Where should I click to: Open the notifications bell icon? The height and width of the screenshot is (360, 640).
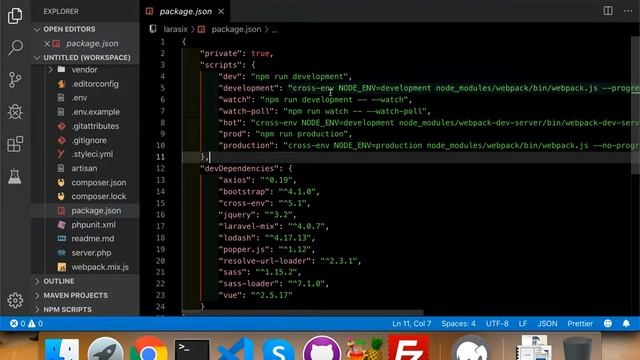point(626,323)
